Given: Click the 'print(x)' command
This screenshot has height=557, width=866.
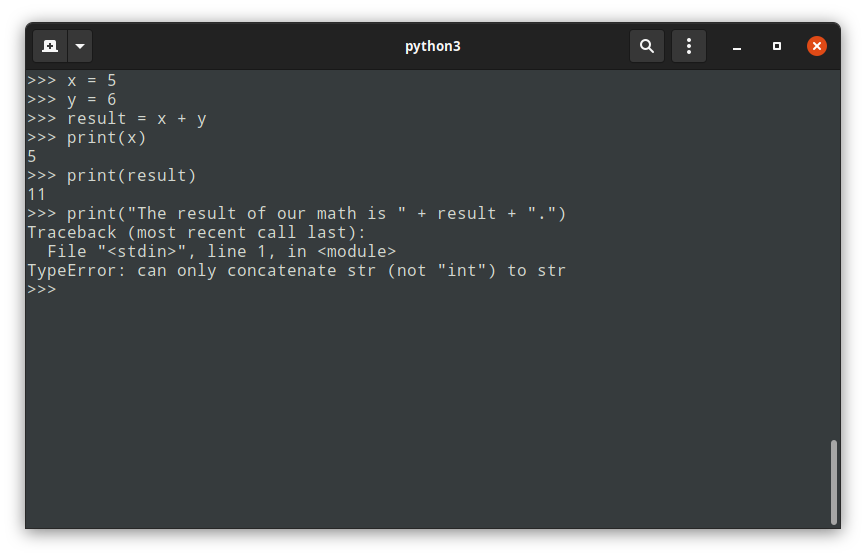Looking at the screenshot, I should (106, 137).
